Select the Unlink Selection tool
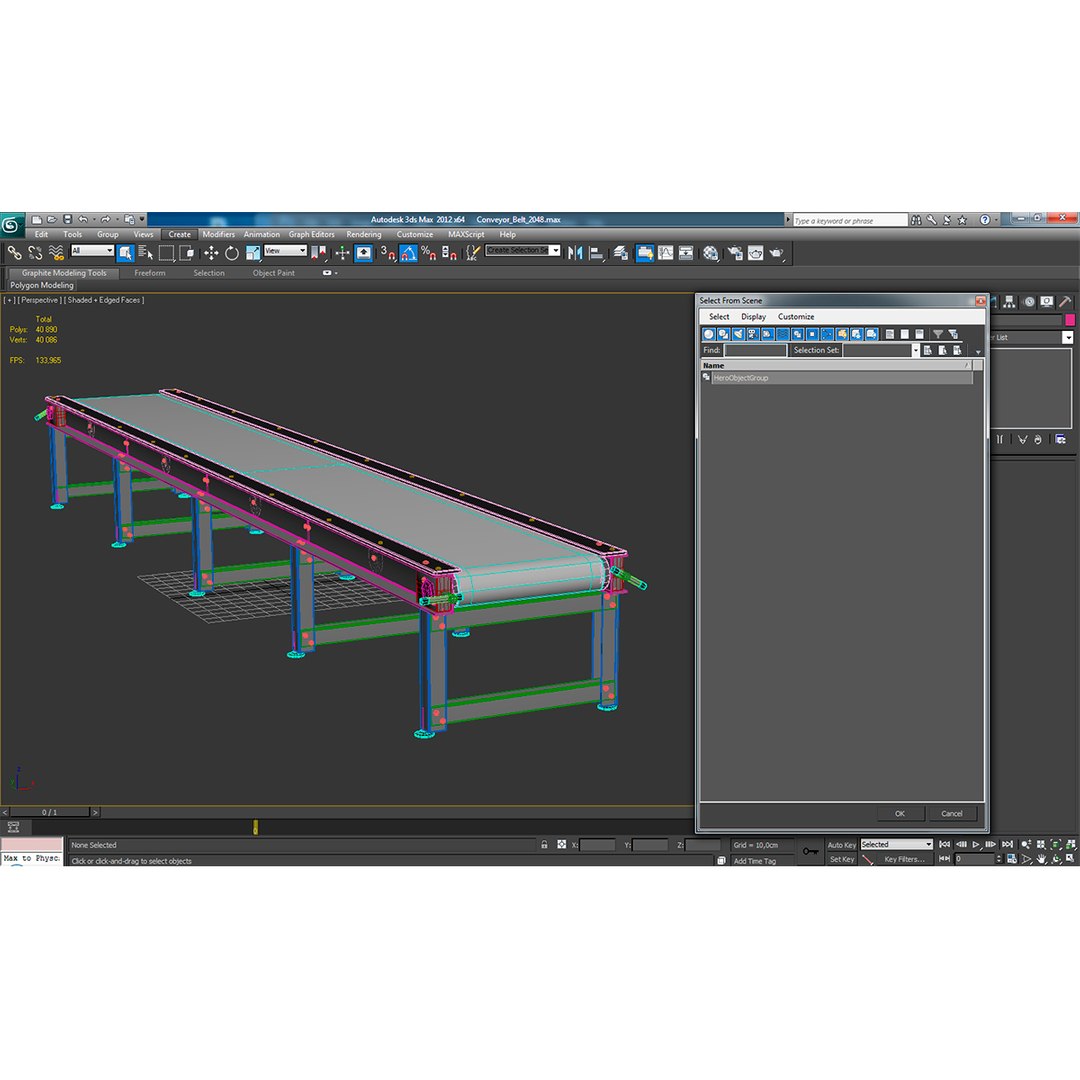The image size is (1080, 1080). coord(35,253)
